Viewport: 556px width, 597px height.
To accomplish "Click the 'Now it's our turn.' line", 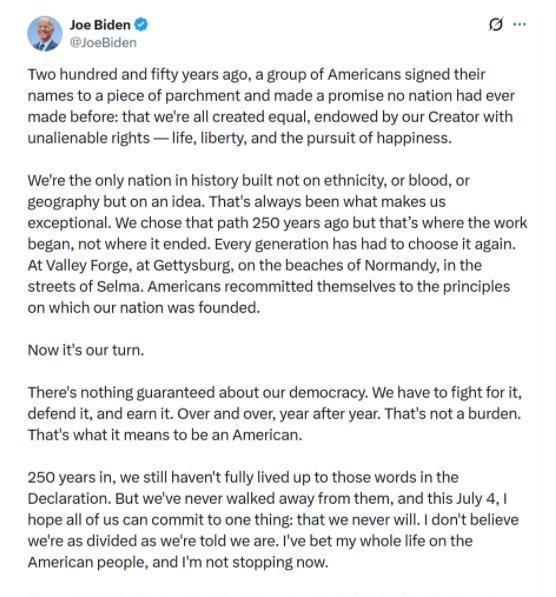I will click(86, 350).
